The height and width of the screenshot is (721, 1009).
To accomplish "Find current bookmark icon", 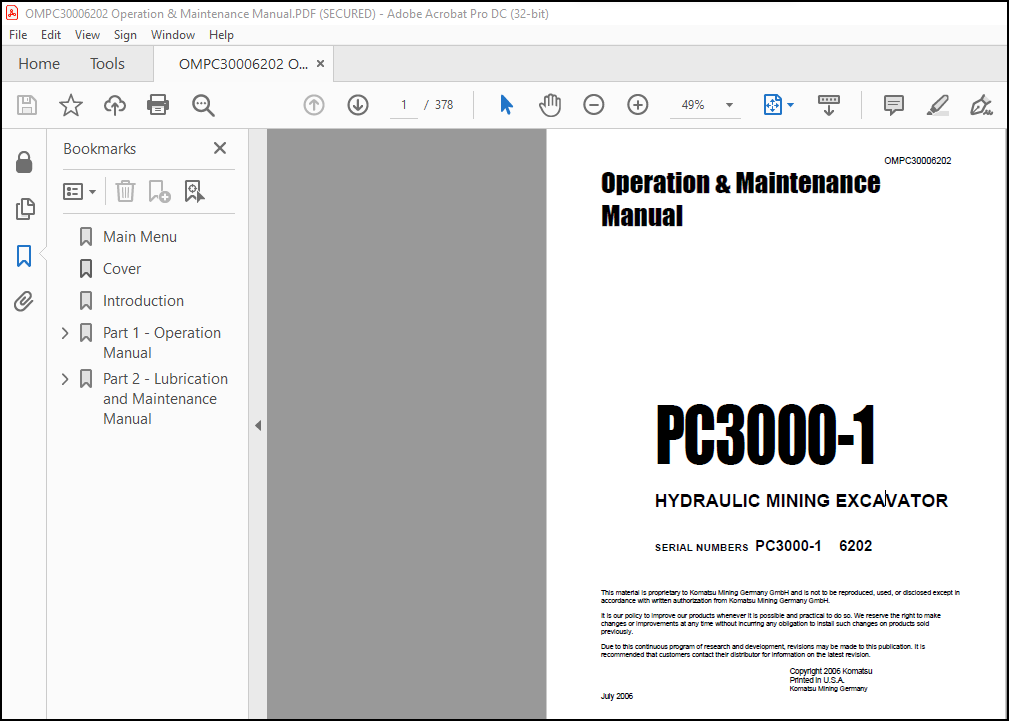I will (x=194, y=191).
